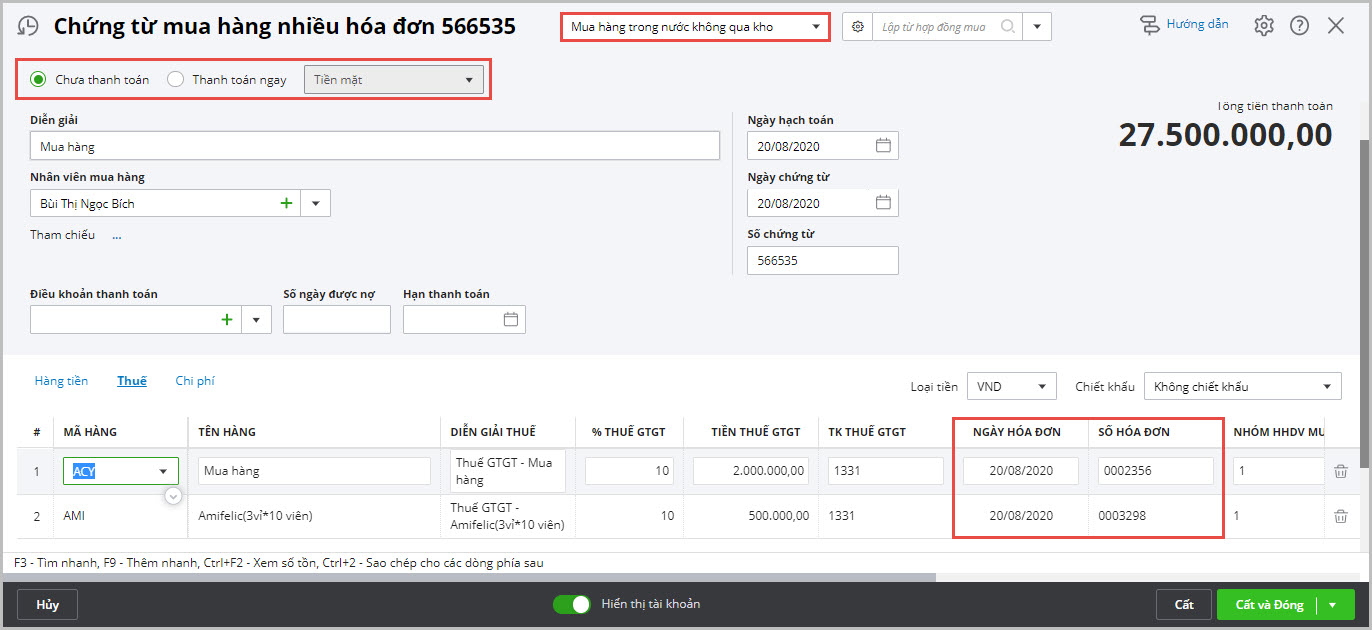Screen dimensions: 1372x630
Task: Toggle Hiển thị tài khoản switch
Action: tap(572, 604)
